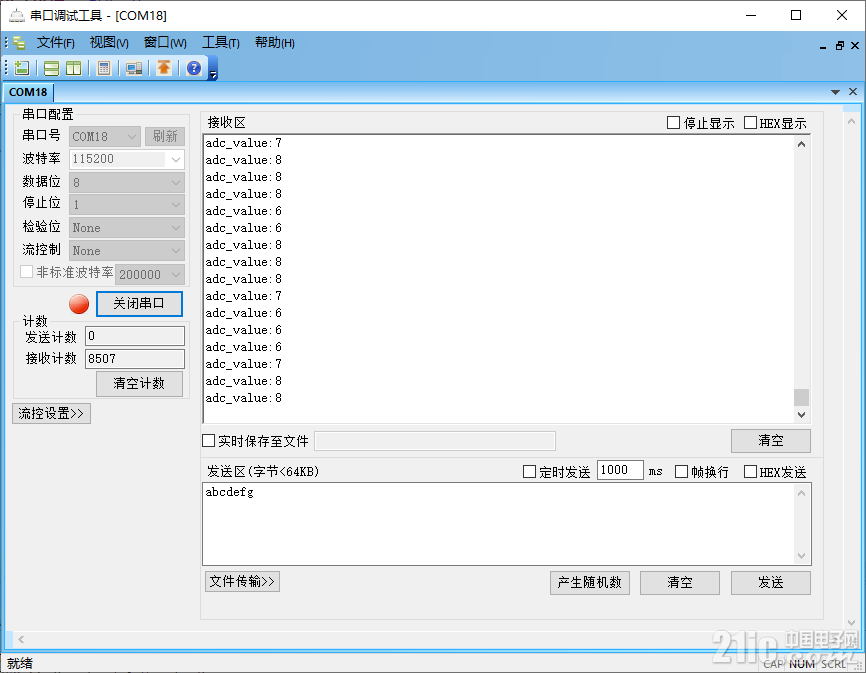Click the 1000 ms interval field
The height and width of the screenshot is (673, 866).
coord(620,470)
